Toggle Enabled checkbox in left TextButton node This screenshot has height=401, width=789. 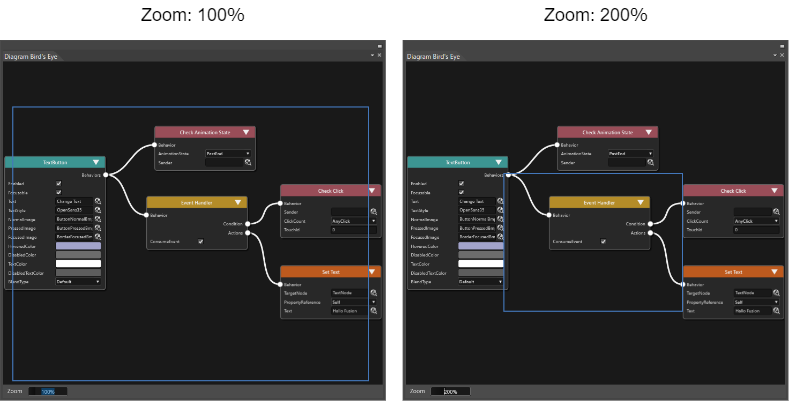pyautogui.click(x=58, y=184)
